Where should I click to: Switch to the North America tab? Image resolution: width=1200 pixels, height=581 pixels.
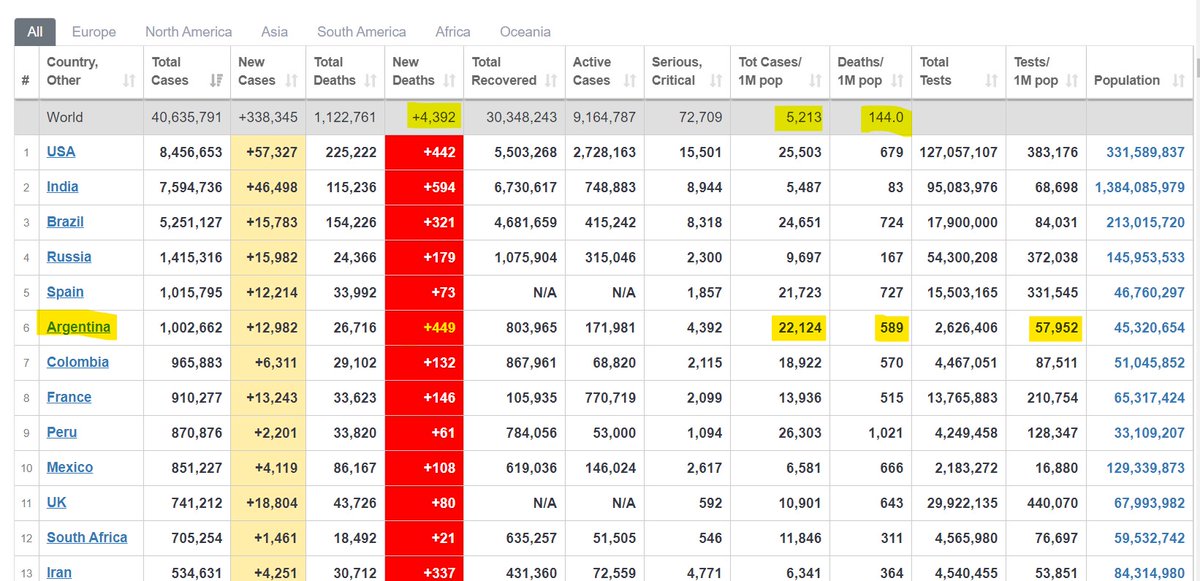pyautogui.click(x=188, y=32)
